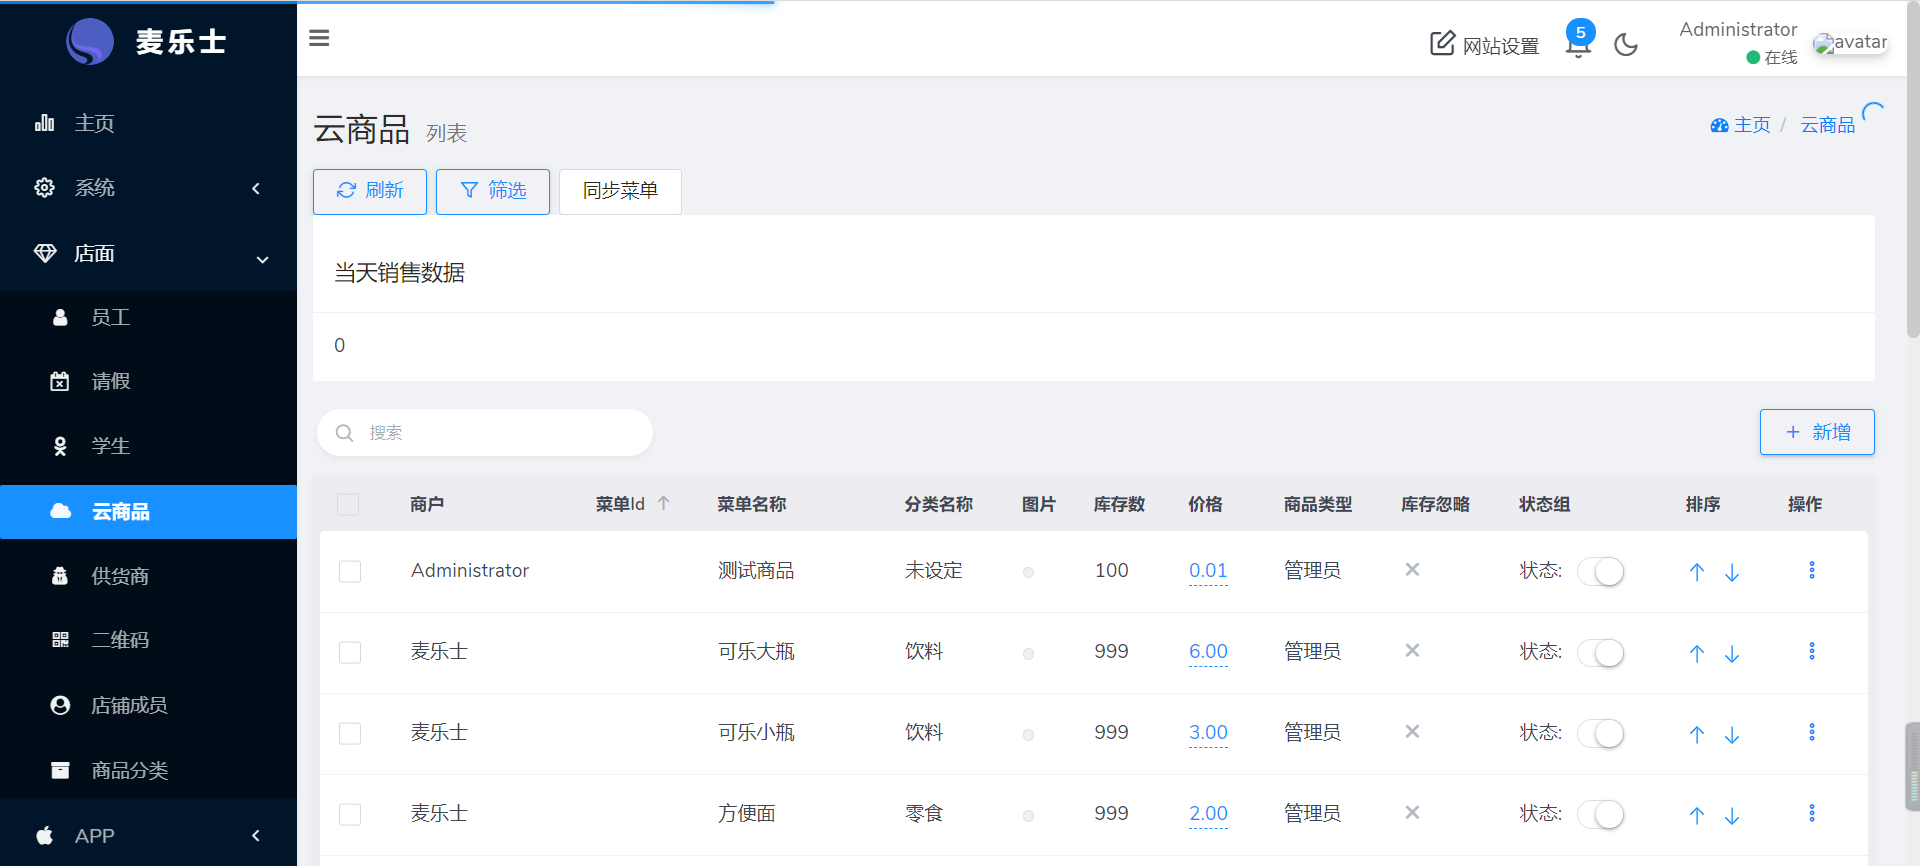Click the 新增 add button
This screenshot has height=866, width=1920.
1817,432
